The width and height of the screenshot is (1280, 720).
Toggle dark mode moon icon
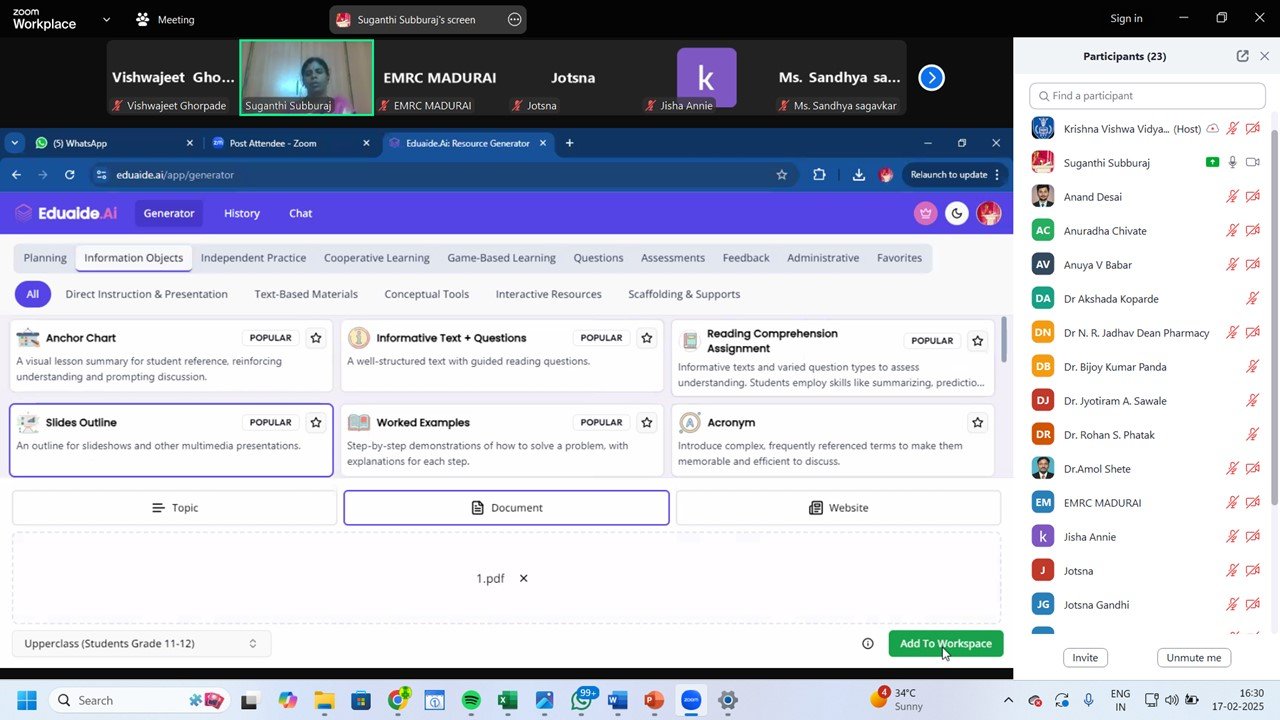pyautogui.click(x=957, y=213)
